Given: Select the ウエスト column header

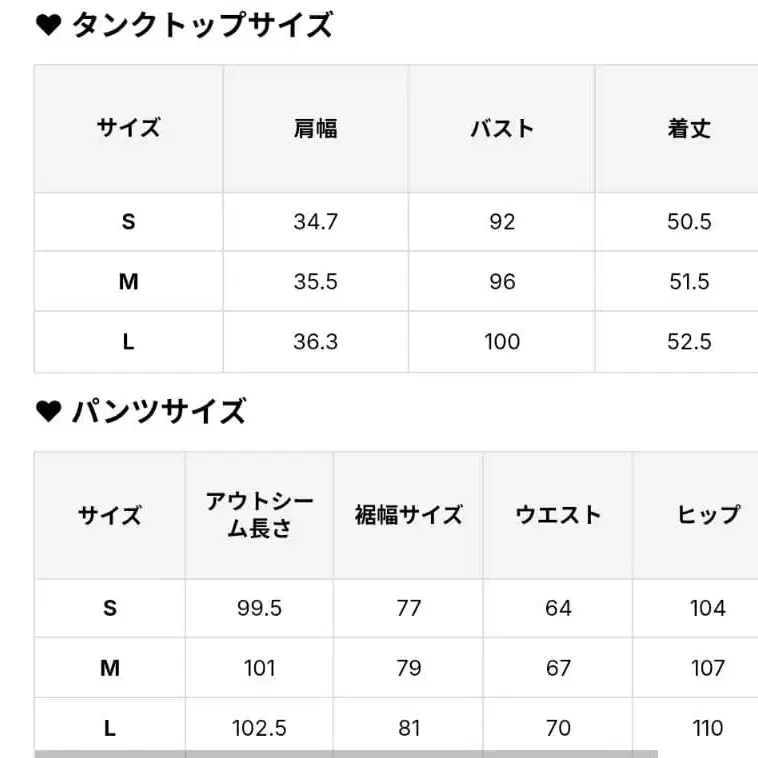Looking at the screenshot, I should coord(558,515).
